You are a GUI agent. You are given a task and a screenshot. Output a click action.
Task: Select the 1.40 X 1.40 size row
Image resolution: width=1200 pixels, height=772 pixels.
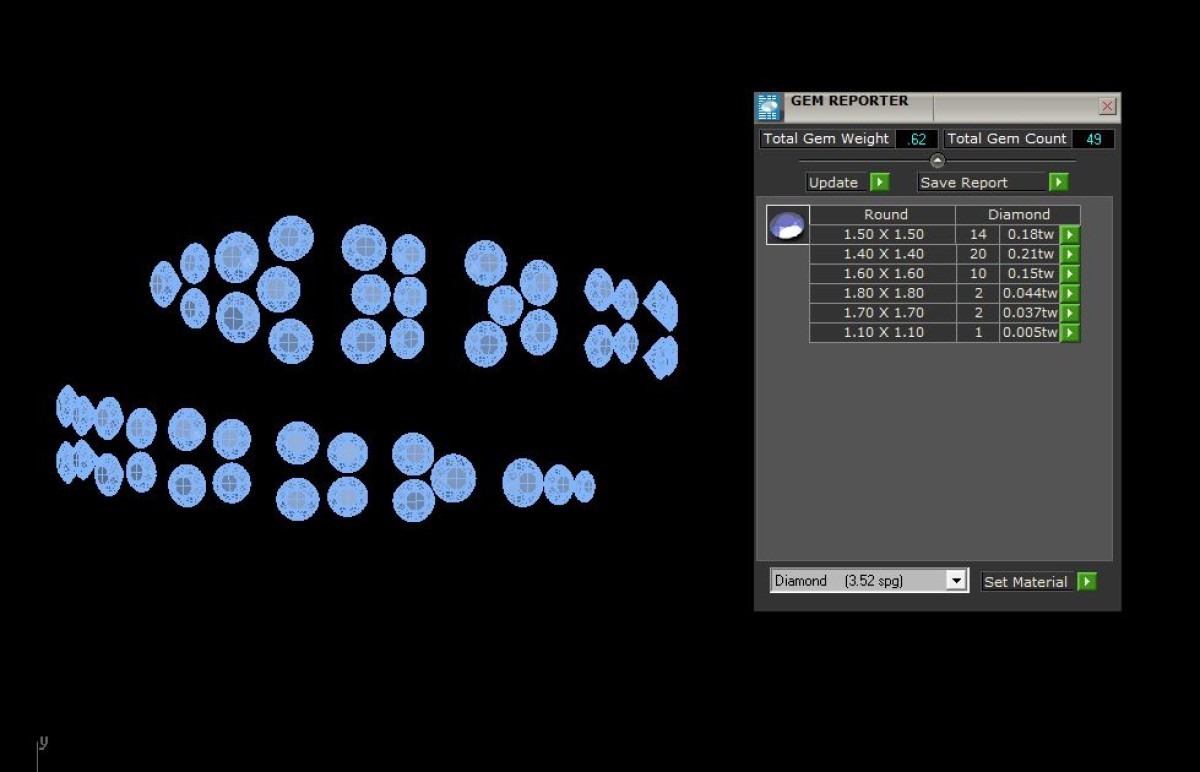[883, 254]
